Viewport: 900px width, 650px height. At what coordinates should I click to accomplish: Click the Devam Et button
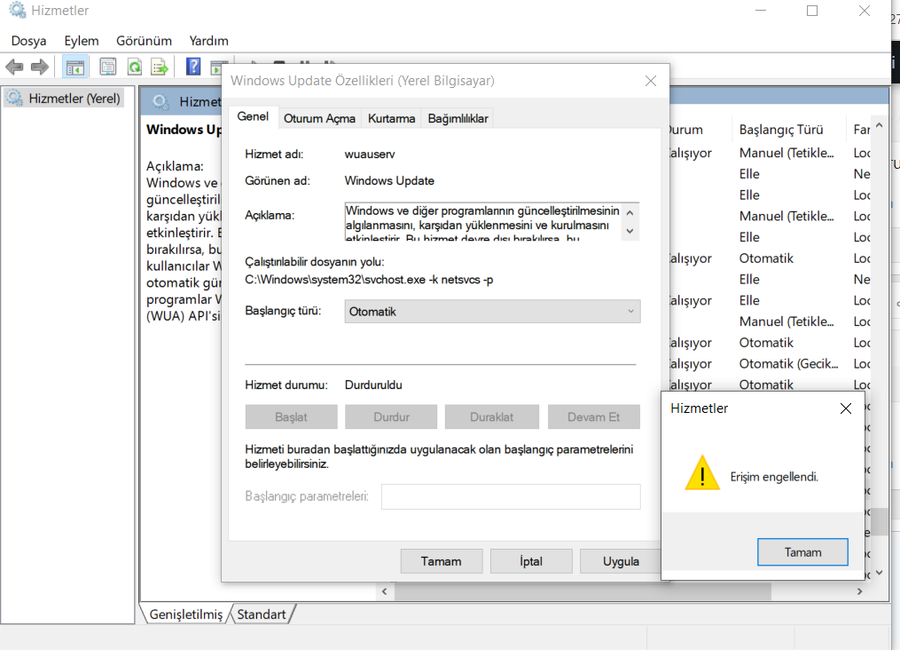point(593,417)
